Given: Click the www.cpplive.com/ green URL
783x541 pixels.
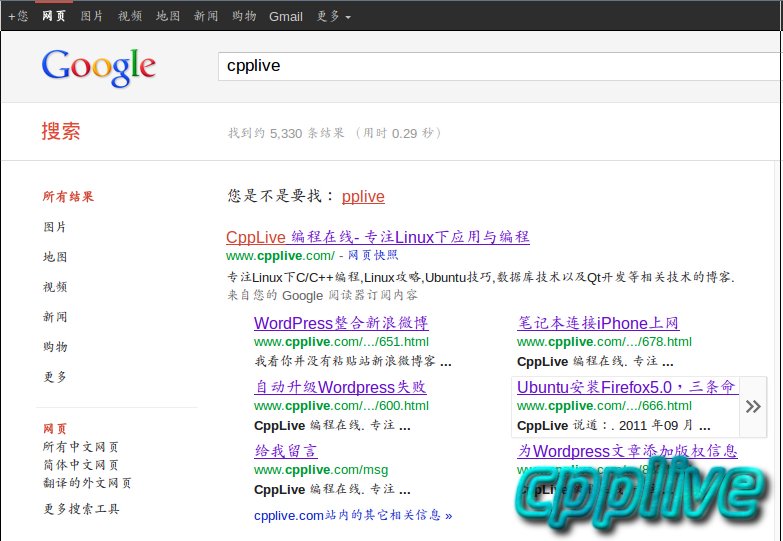Looking at the screenshot, I should [280, 256].
